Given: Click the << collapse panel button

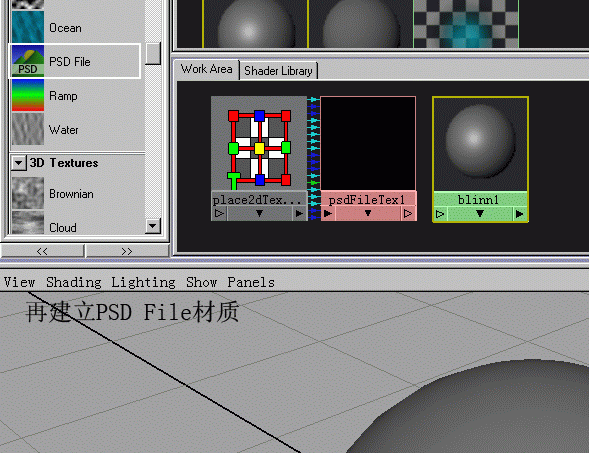Looking at the screenshot, I should click(42, 251).
